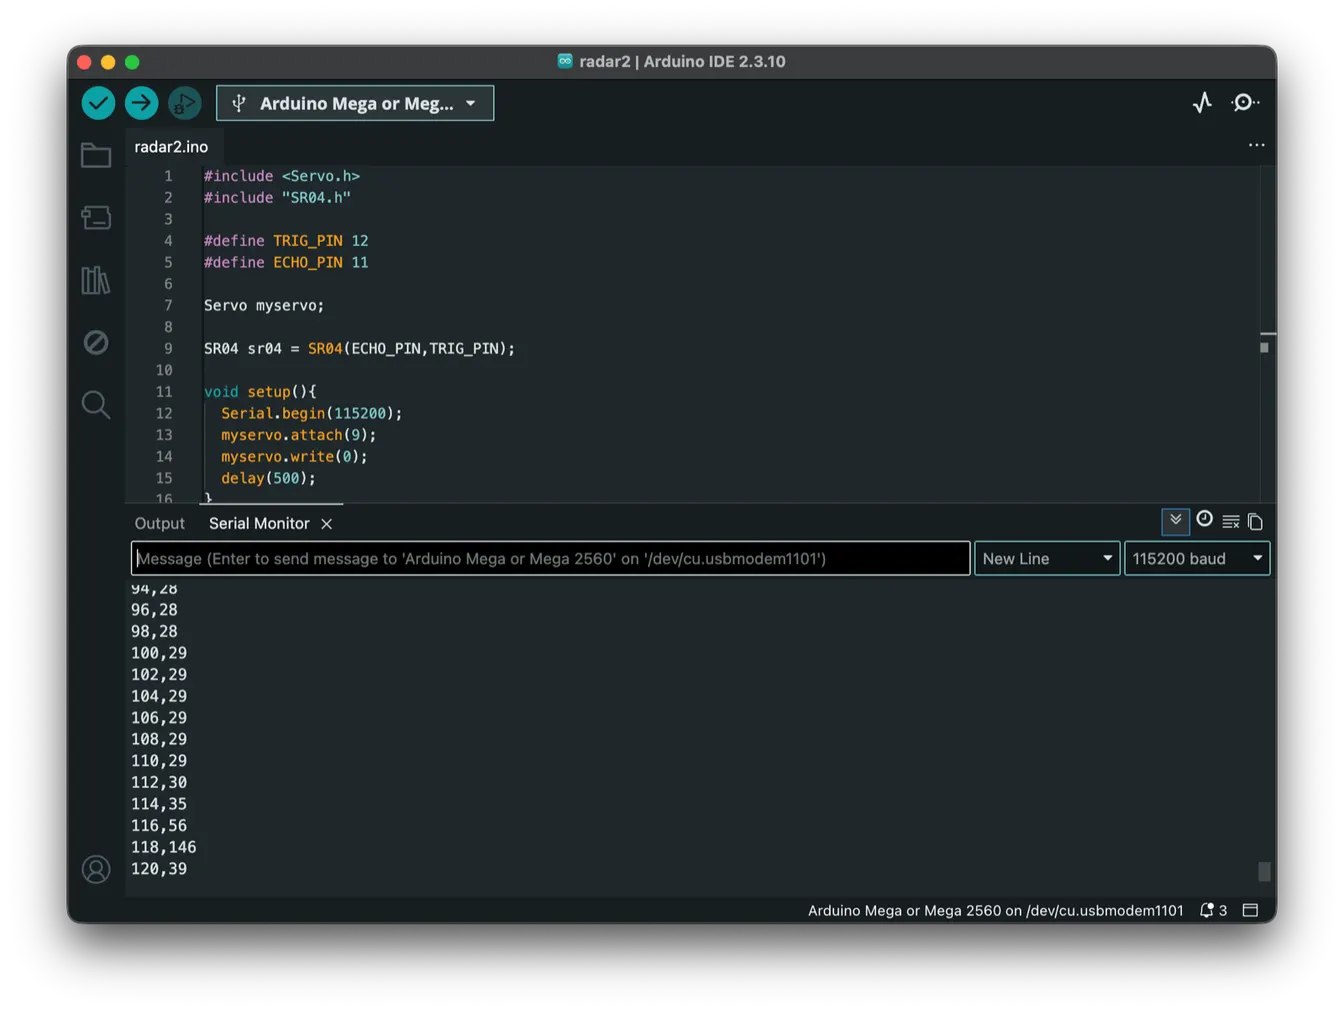Click the board and port status bar text

click(x=995, y=910)
